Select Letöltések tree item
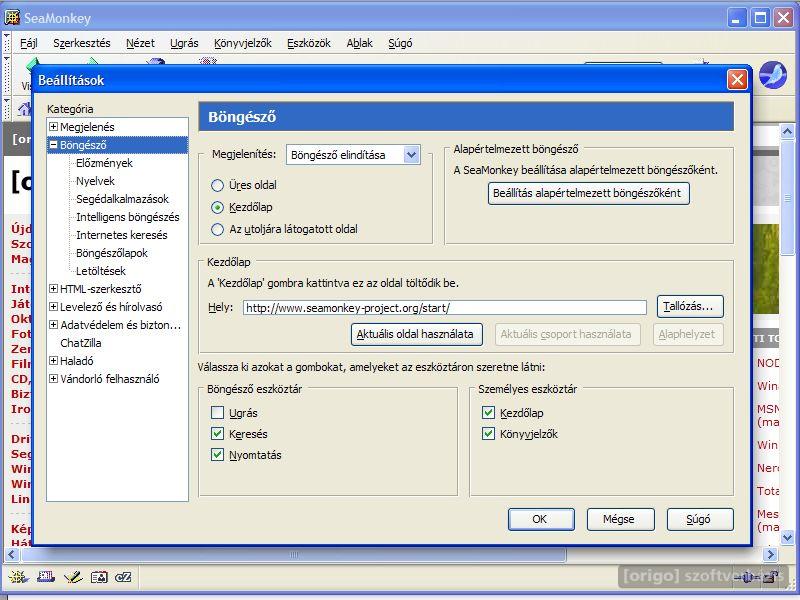Viewport: 800px width, 600px height. tap(101, 271)
